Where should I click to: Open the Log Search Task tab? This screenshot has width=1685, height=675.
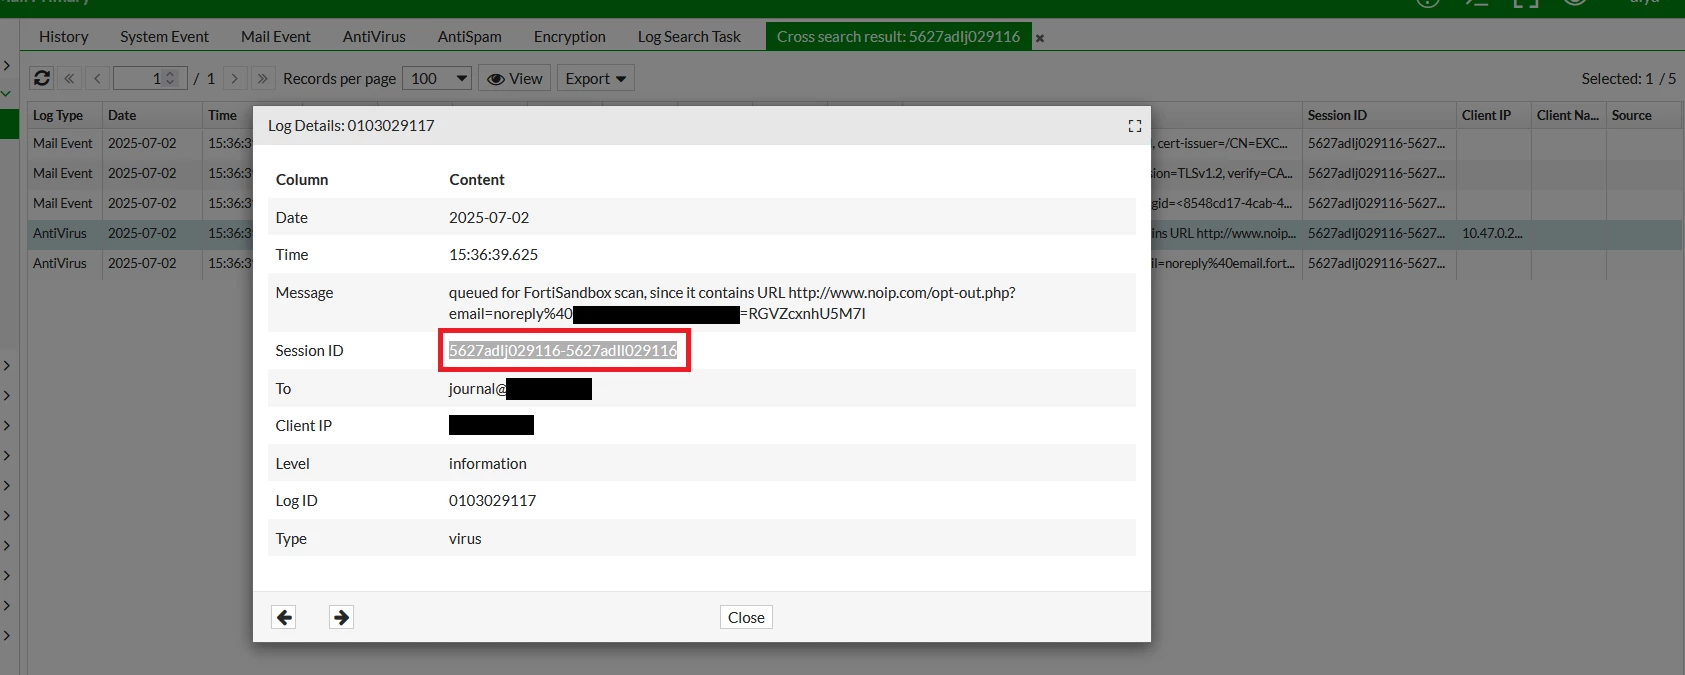pos(689,36)
